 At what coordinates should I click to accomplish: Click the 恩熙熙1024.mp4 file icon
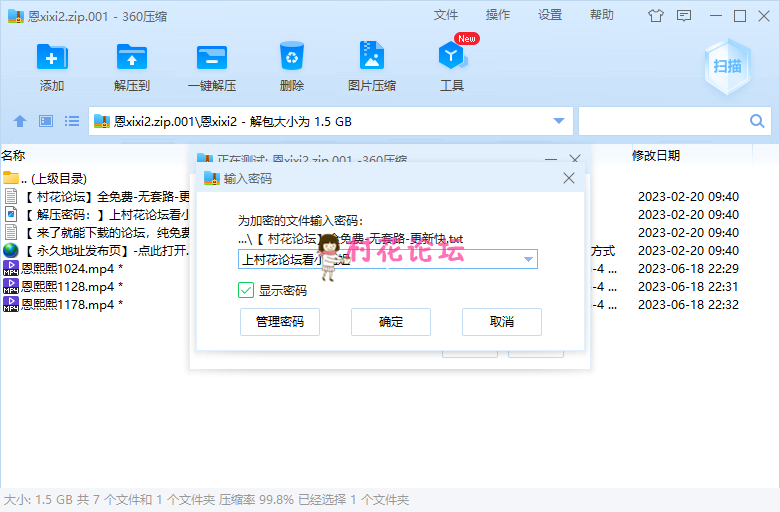coord(10,268)
